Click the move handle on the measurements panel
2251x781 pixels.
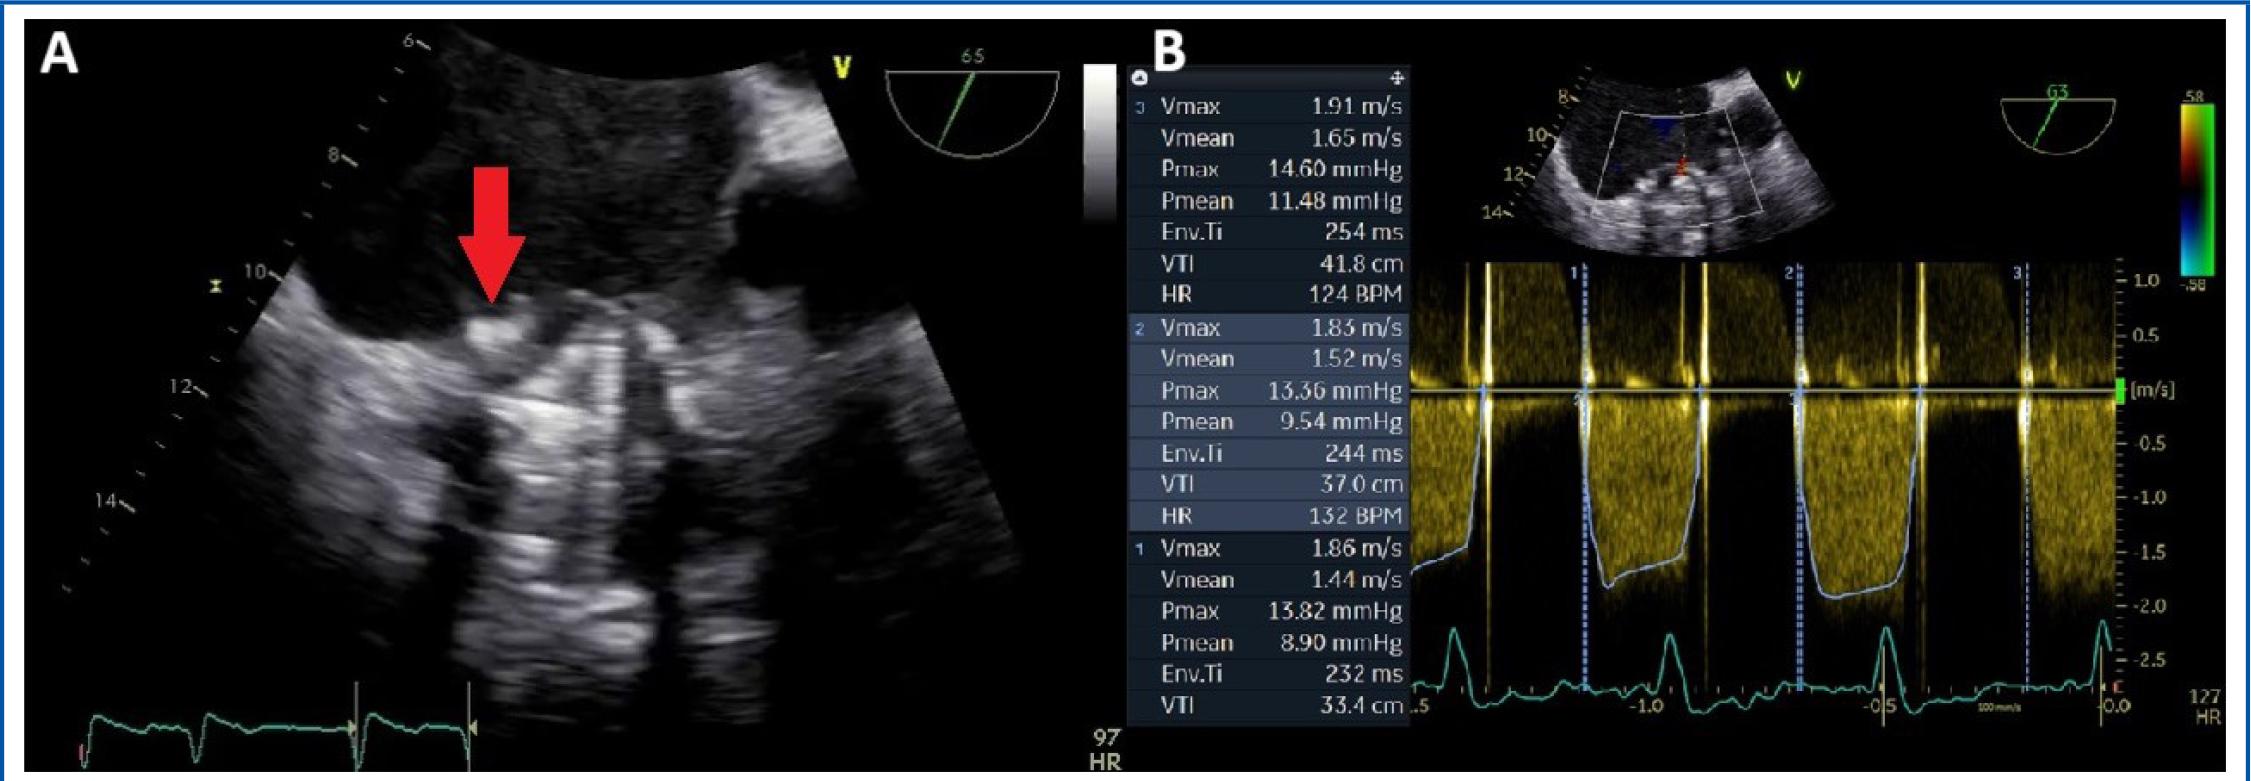coord(1396,78)
